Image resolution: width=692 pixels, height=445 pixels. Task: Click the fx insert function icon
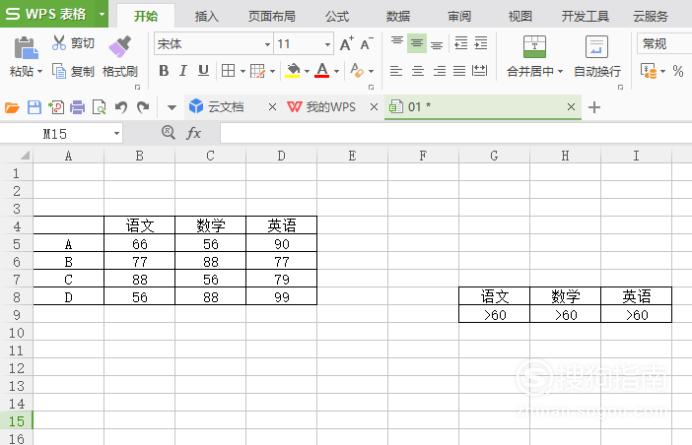[x=194, y=133]
